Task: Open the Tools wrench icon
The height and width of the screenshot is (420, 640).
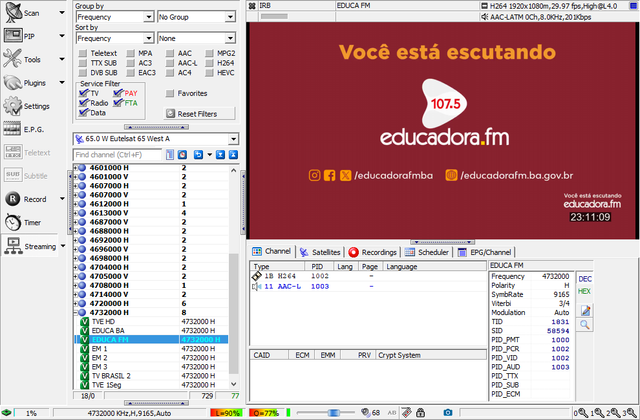Action: [13, 59]
